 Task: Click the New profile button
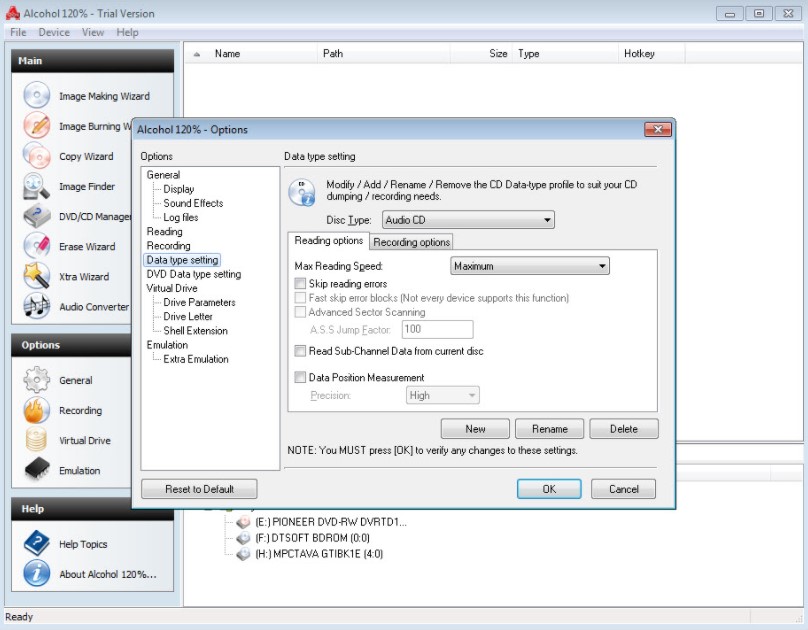(475, 429)
